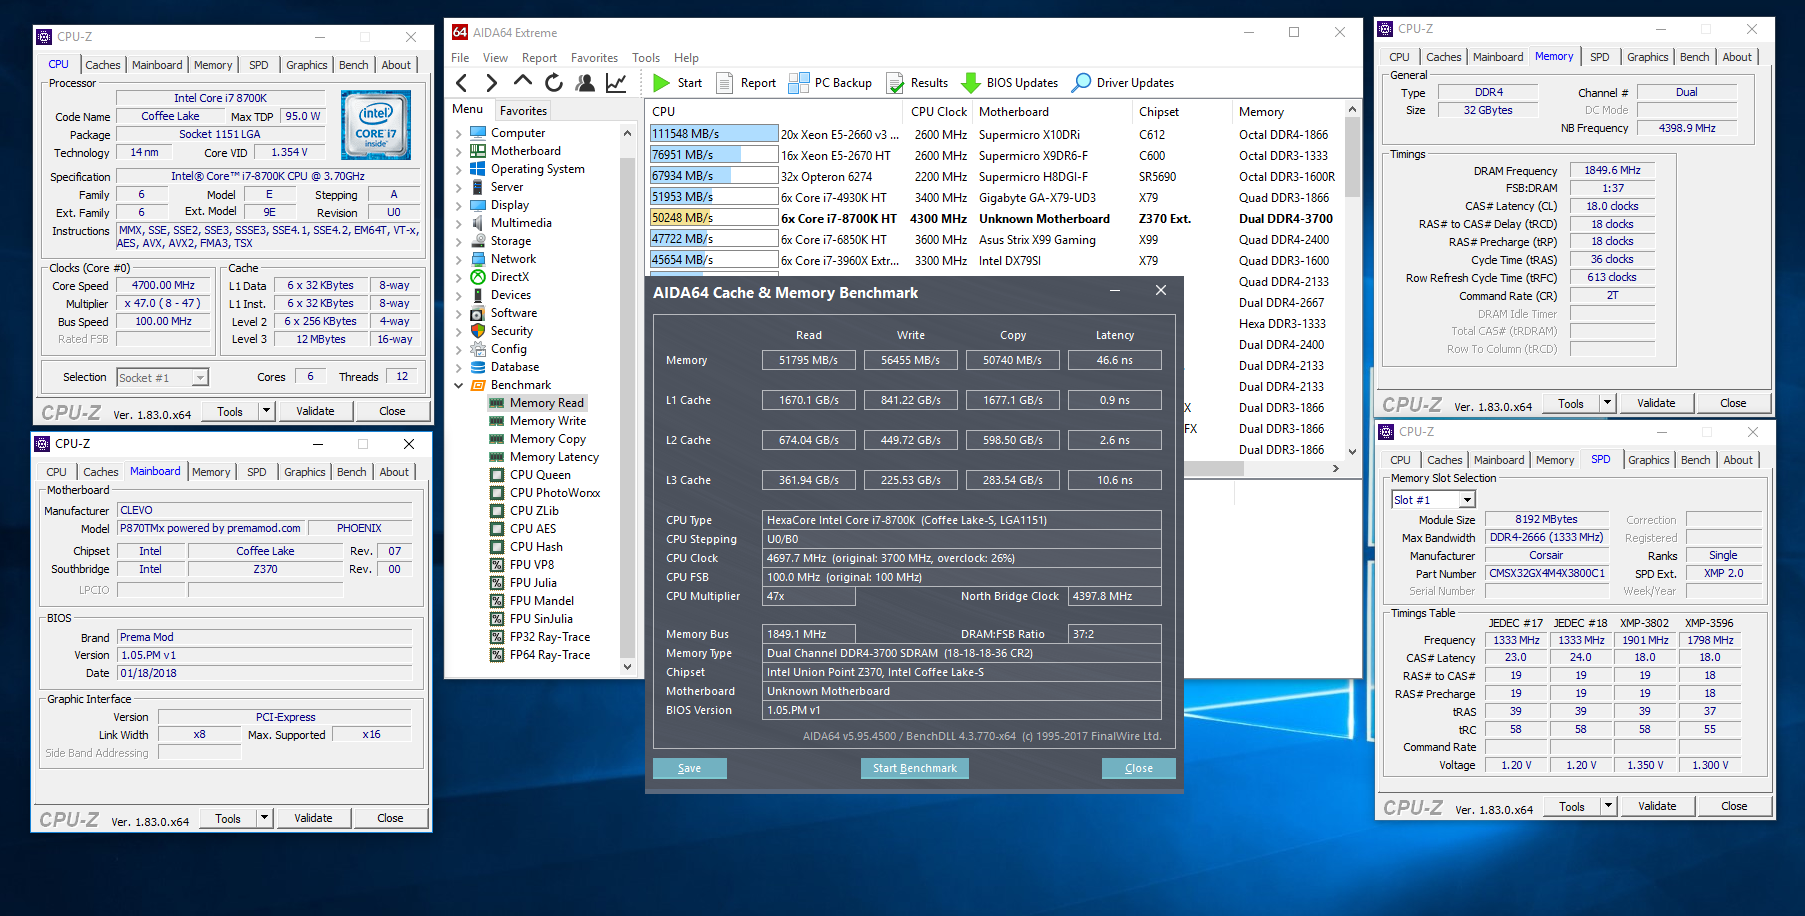Click the back navigation arrow in AIDA64
Image resolution: width=1805 pixels, height=916 pixels.
tap(462, 83)
